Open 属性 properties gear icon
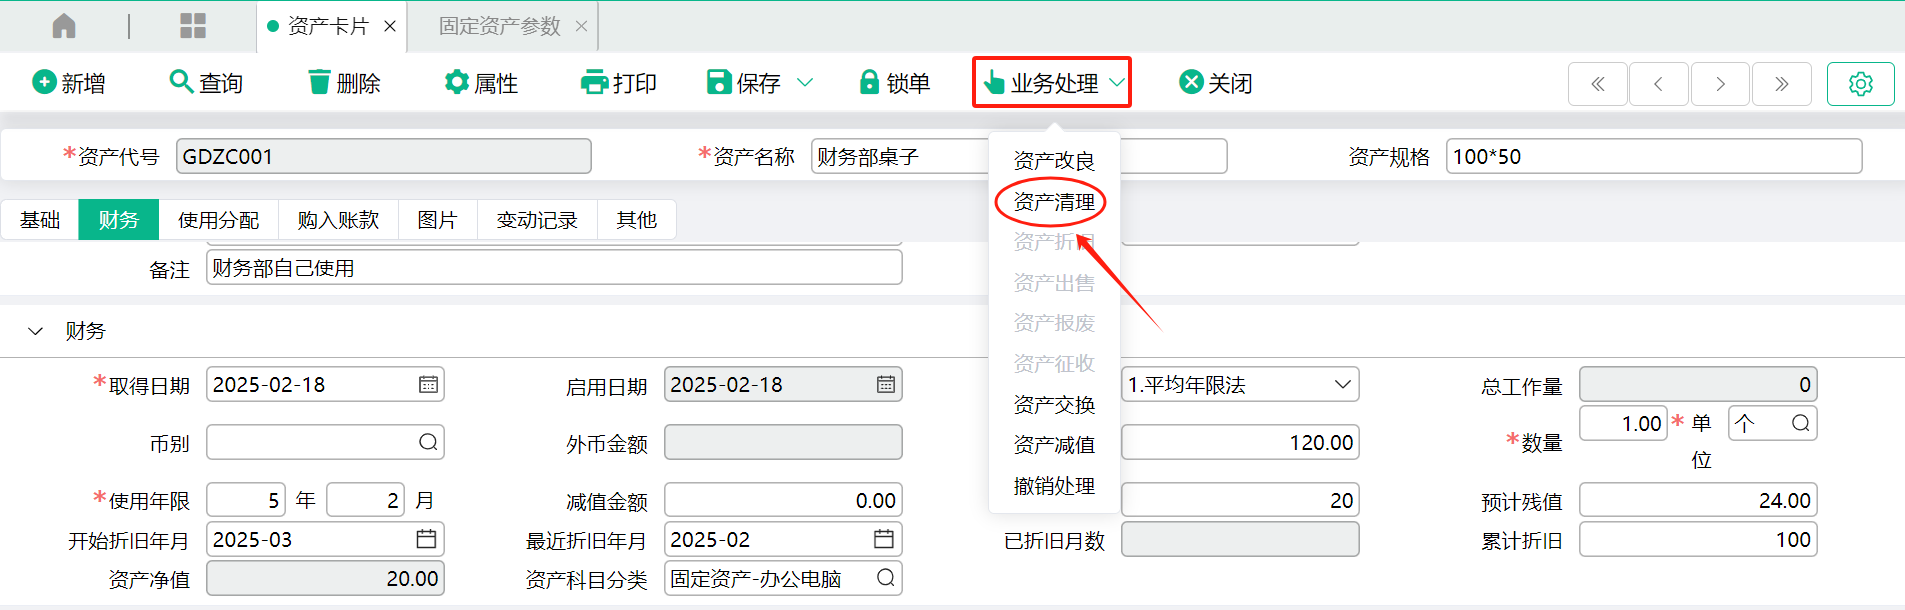 [x=457, y=82]
